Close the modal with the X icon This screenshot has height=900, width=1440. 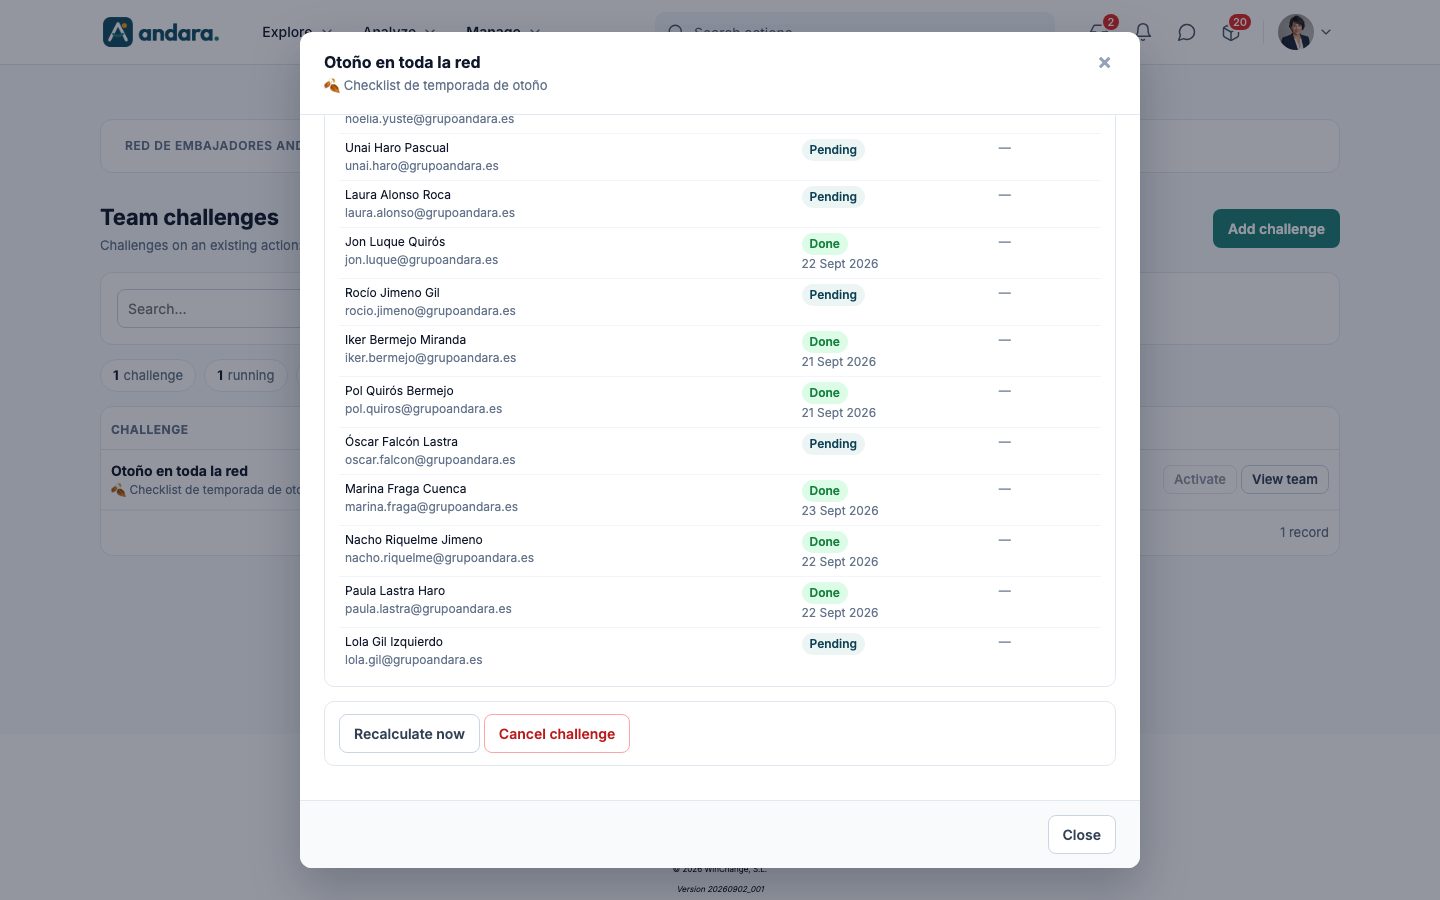tap(1104, 63)
